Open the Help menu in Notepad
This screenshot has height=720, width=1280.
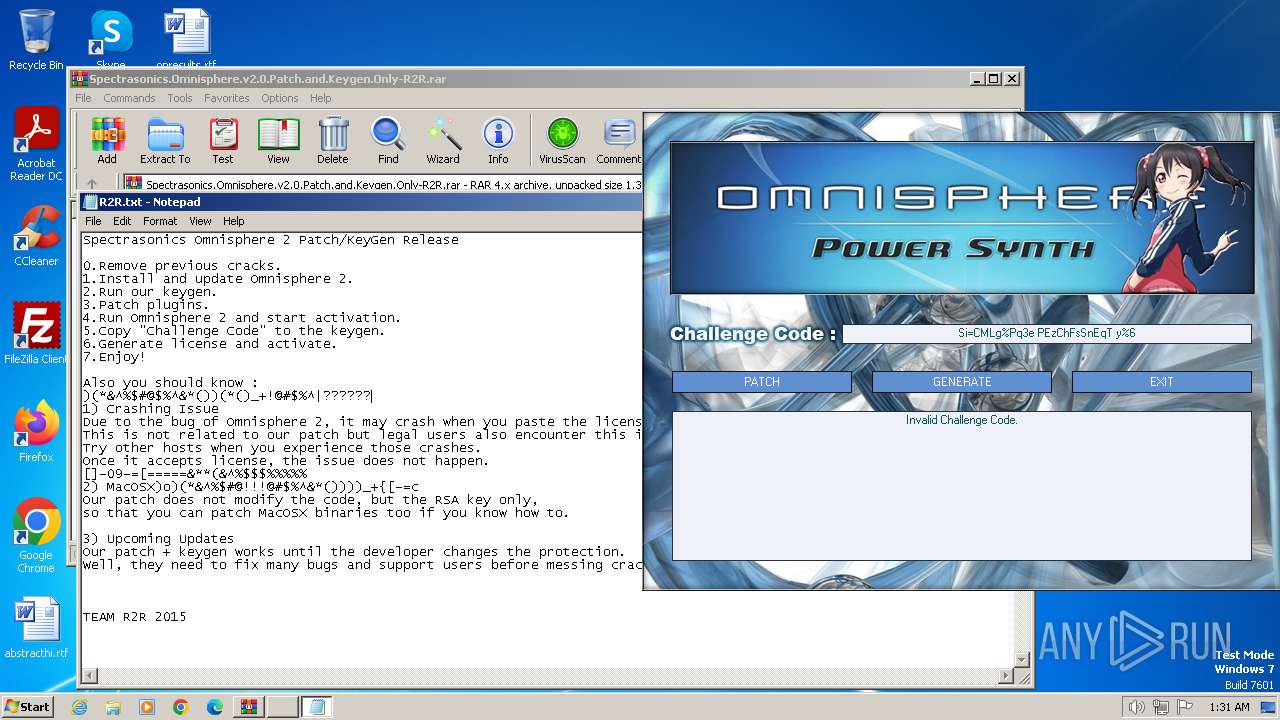233,221
